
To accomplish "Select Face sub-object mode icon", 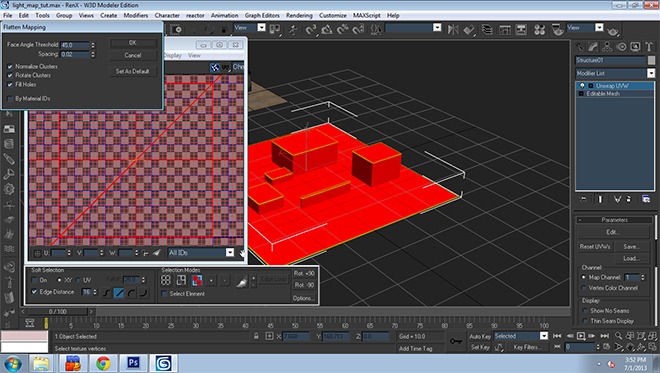I will pos(197,280).
